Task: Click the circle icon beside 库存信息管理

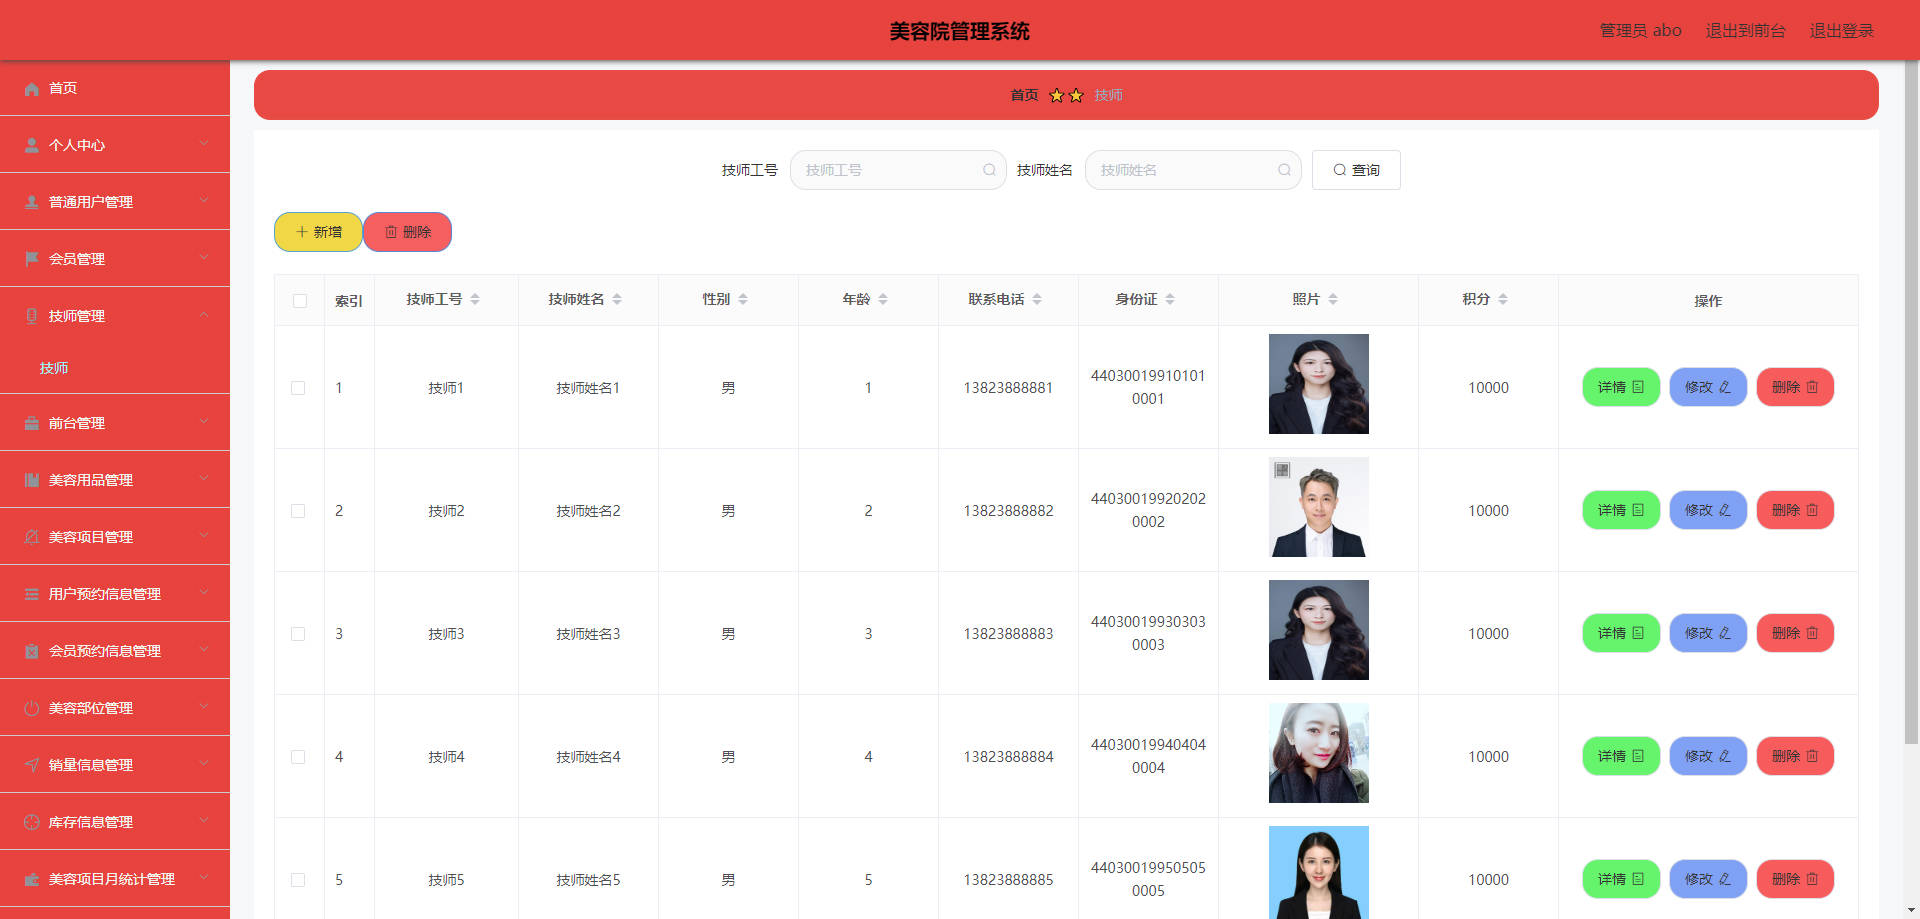Action: click(32, 823)
